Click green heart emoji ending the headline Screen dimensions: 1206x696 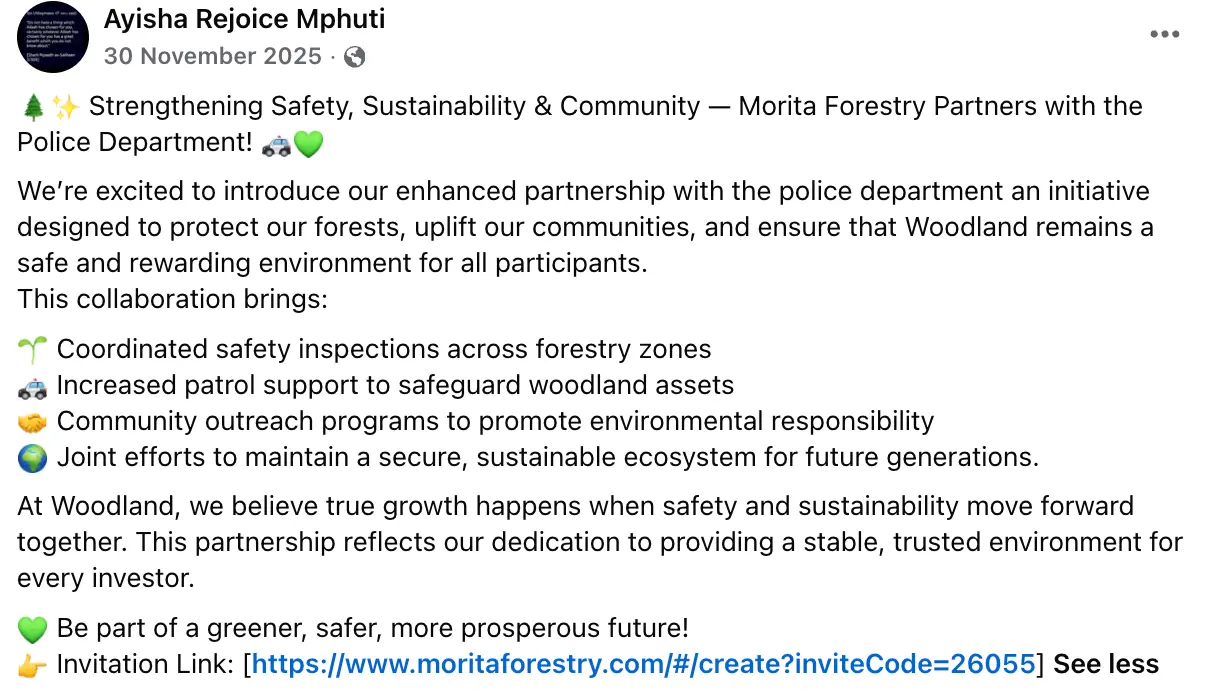[308, 144]
